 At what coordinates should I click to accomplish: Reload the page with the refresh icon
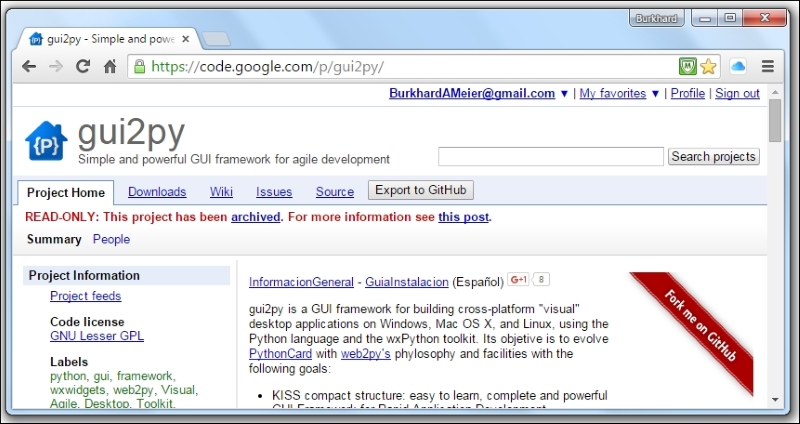(83, 66)
